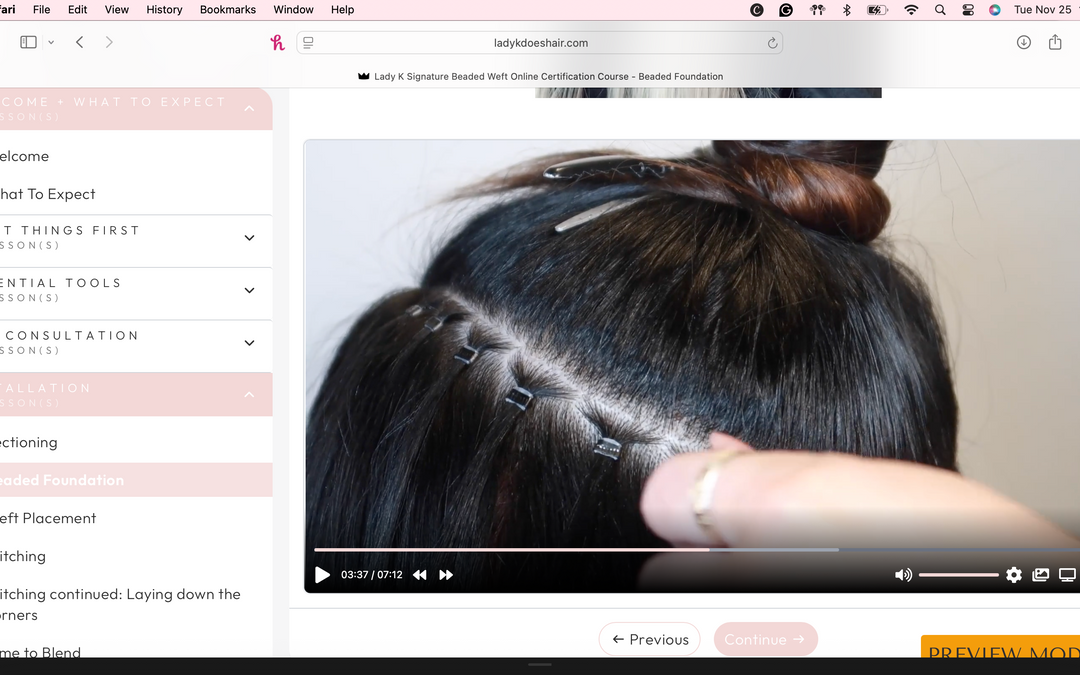Adjust the video volume slider
The height and width of the screenshot is (675, 1080).
pyautogui.click(x=958, y=575)
